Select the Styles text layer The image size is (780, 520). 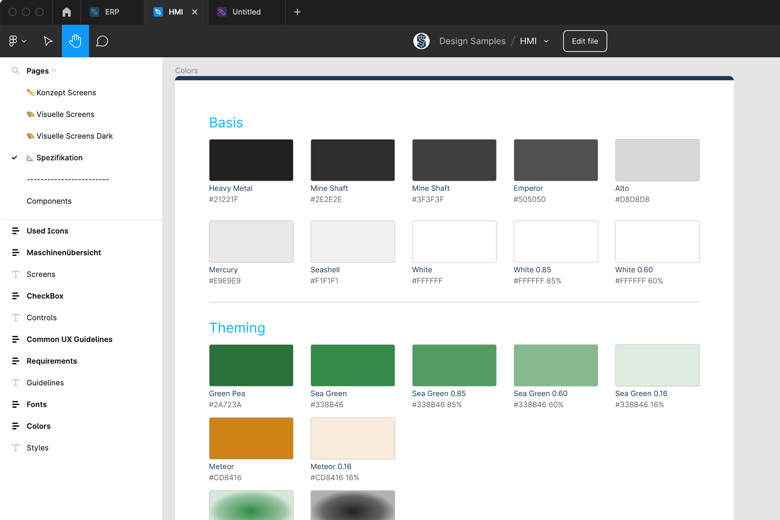(x=37, y=448)
